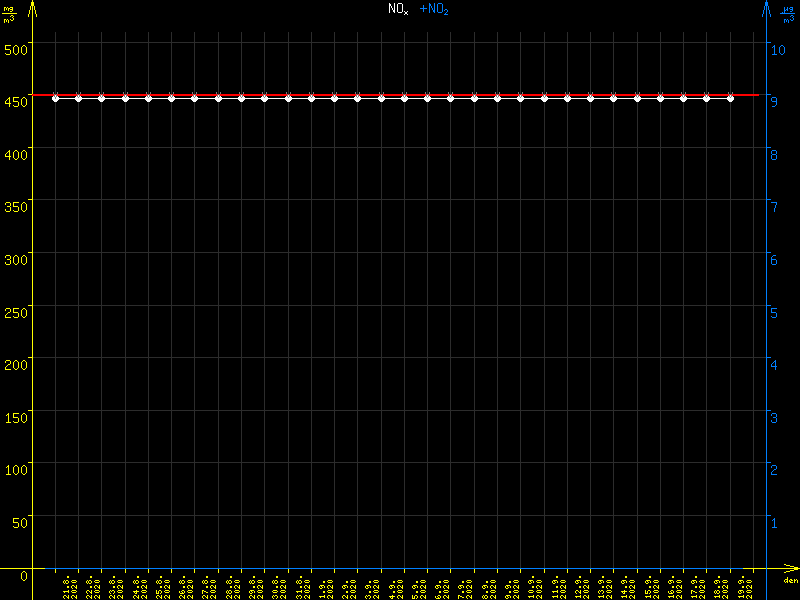This screenshot has height=600, width=800.
Task: Click the 19.9.2020 date label
Action: (x=742, y=588)
